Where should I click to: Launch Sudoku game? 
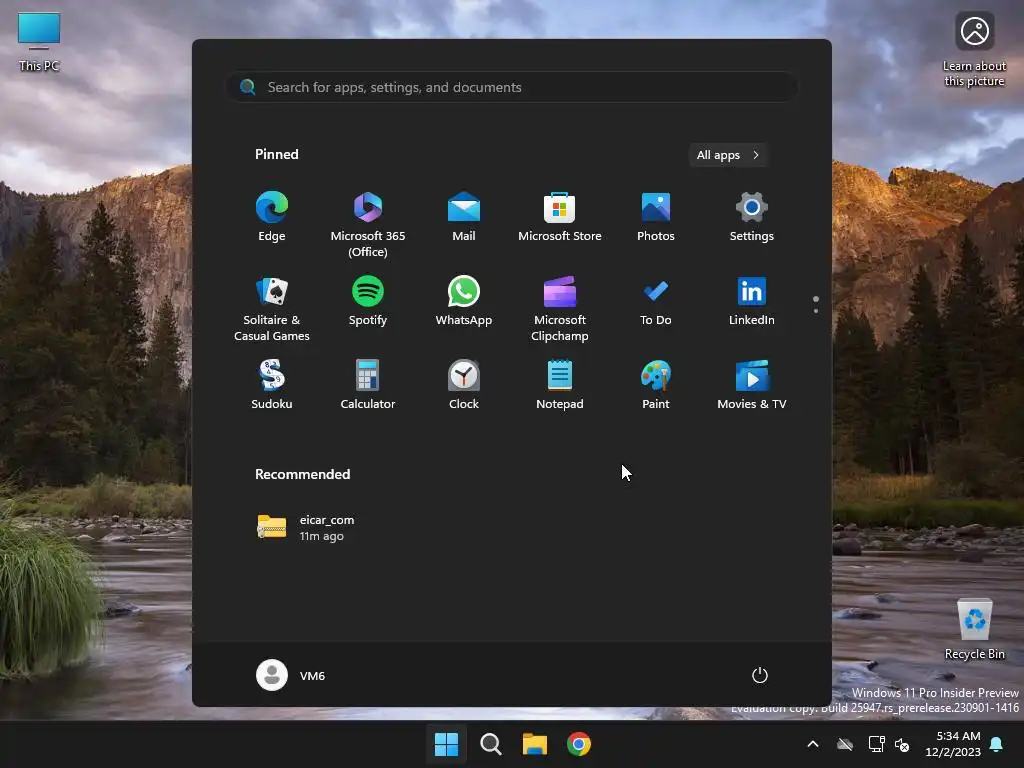pyautogui.click(x=272, y=385)
